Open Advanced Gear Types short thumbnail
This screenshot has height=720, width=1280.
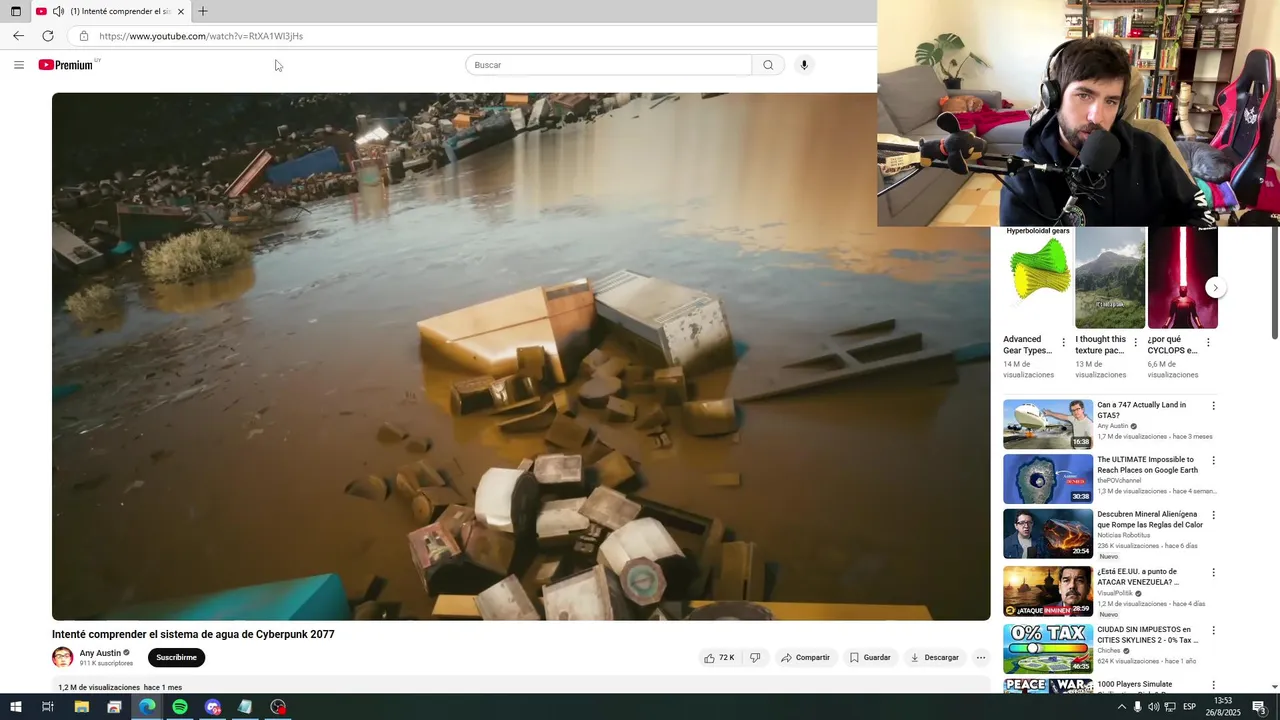(1038, 278)
